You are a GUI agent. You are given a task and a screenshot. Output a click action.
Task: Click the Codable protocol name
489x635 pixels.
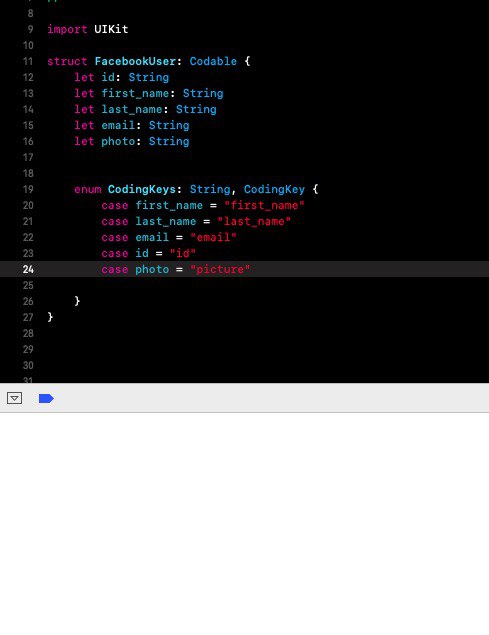click(213, 61)
